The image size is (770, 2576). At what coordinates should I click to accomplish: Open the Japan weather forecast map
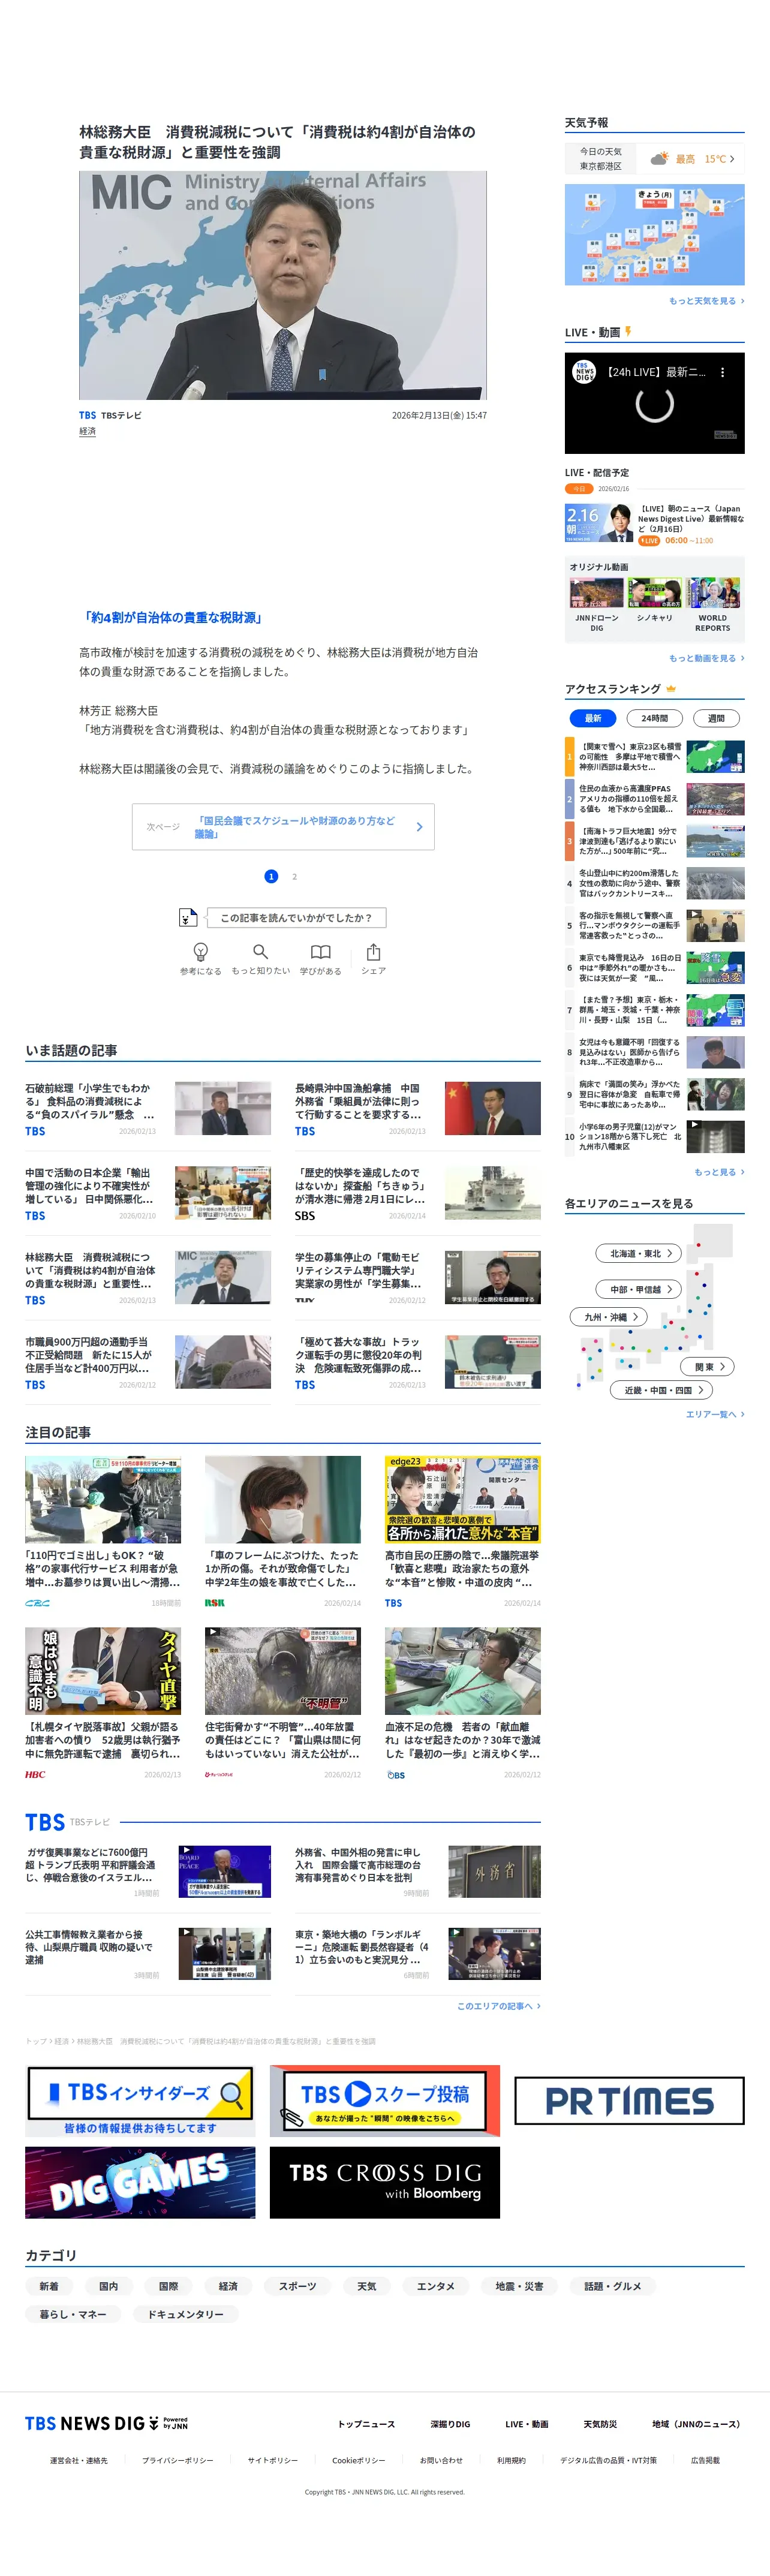(654, 234)
